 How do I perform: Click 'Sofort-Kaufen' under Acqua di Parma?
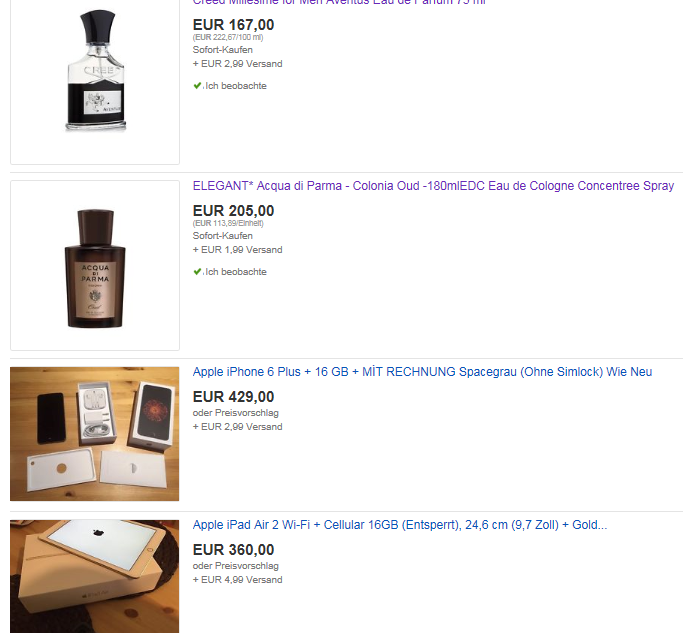[x=223, y=236]
